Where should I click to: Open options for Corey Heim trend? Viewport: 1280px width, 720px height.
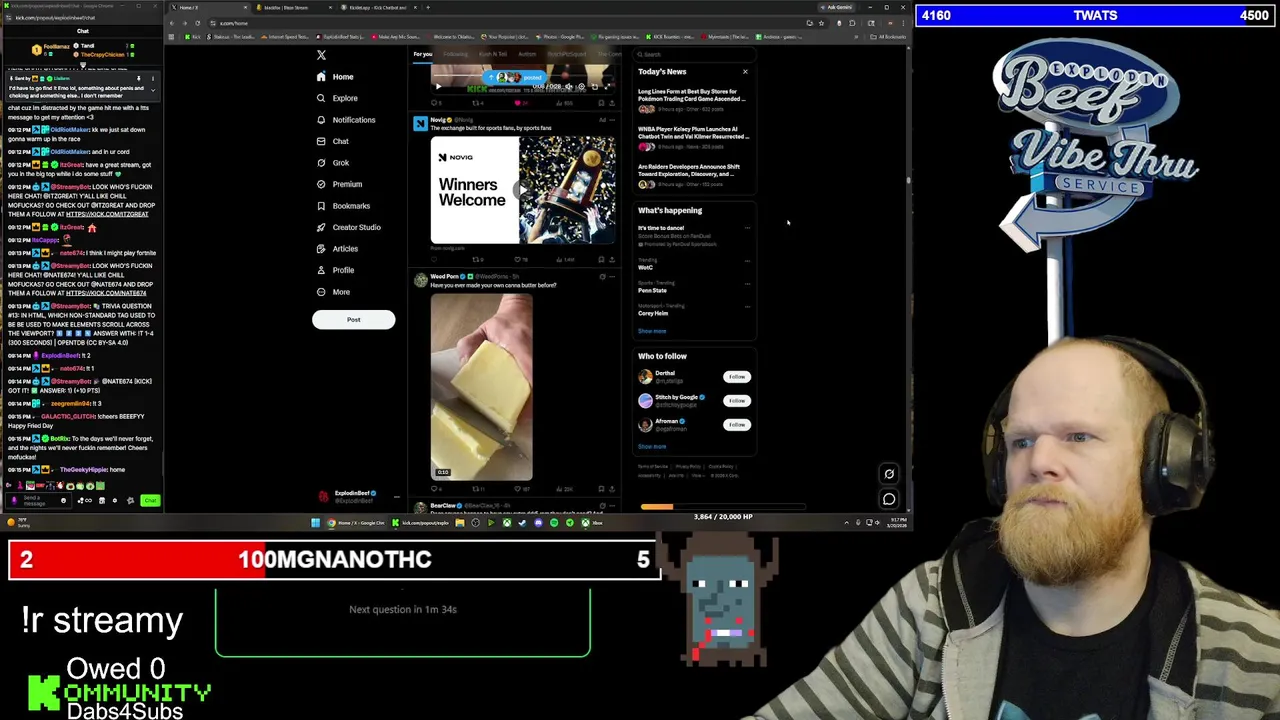(x=747, y=307)
